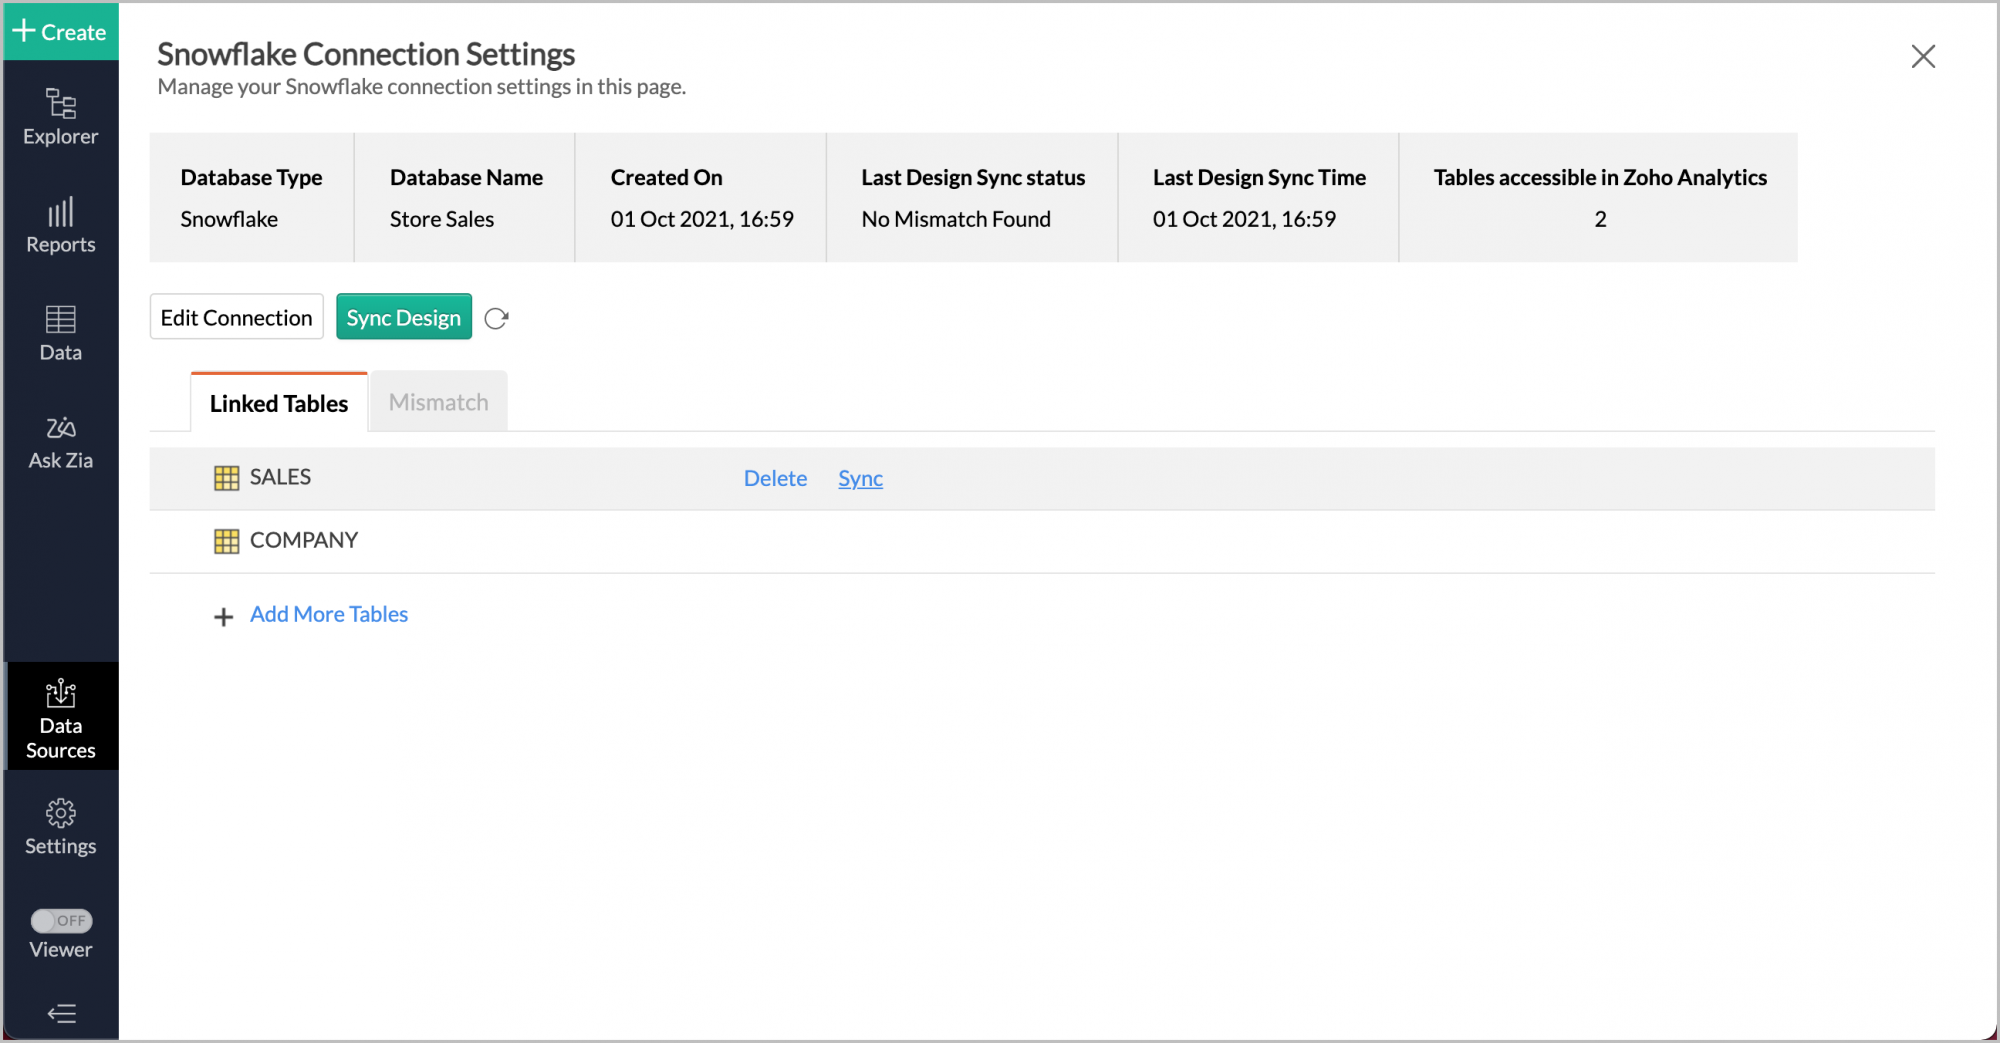Open Settings gear in sidebar
Screen dimensions: 2000x1043
pos(60,826)
